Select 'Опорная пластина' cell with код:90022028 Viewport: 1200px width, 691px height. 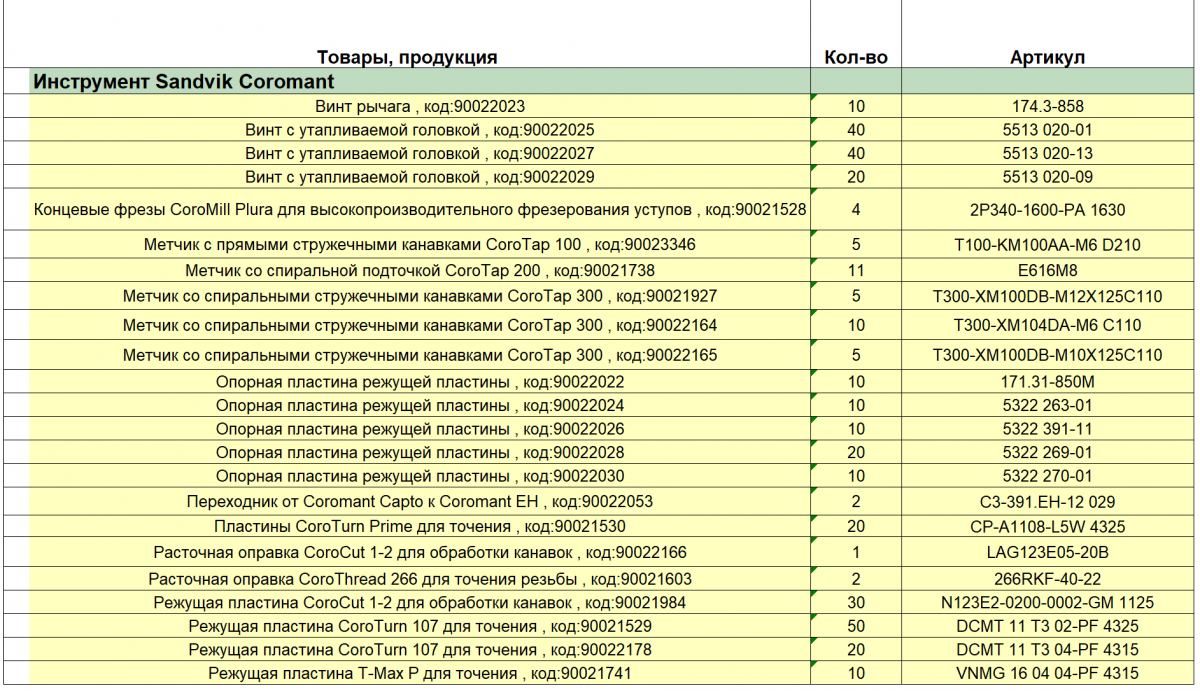(x=419, y=453)
